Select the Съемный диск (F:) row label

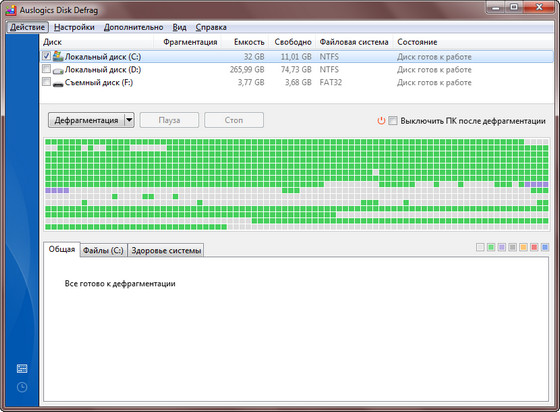tap(99, 82)
